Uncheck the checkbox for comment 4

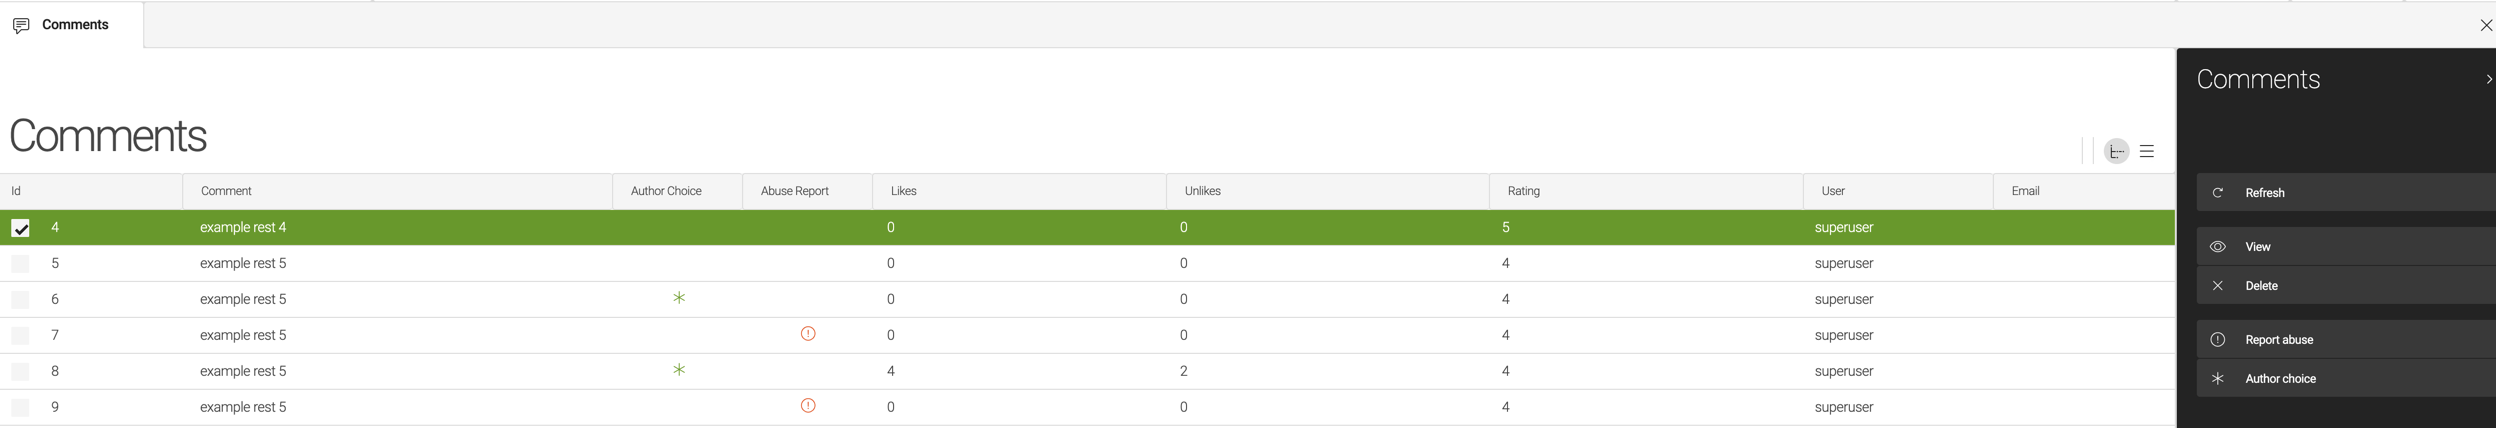point(20,228)
